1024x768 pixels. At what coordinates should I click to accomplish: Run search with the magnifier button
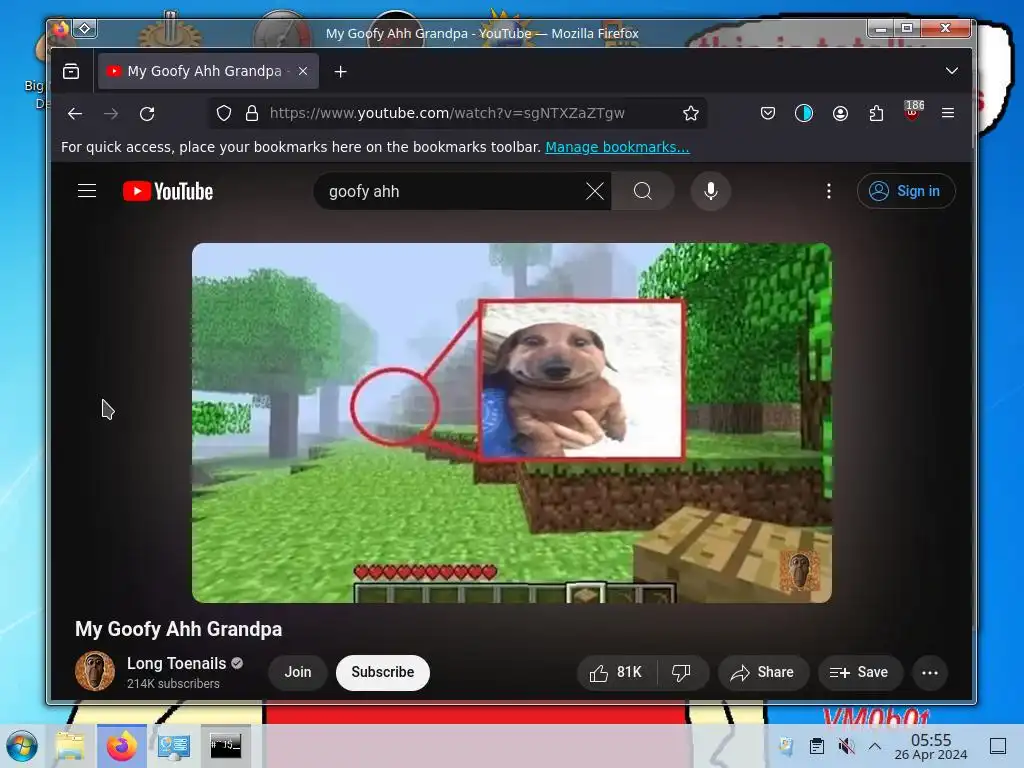[x=643, y=191]
